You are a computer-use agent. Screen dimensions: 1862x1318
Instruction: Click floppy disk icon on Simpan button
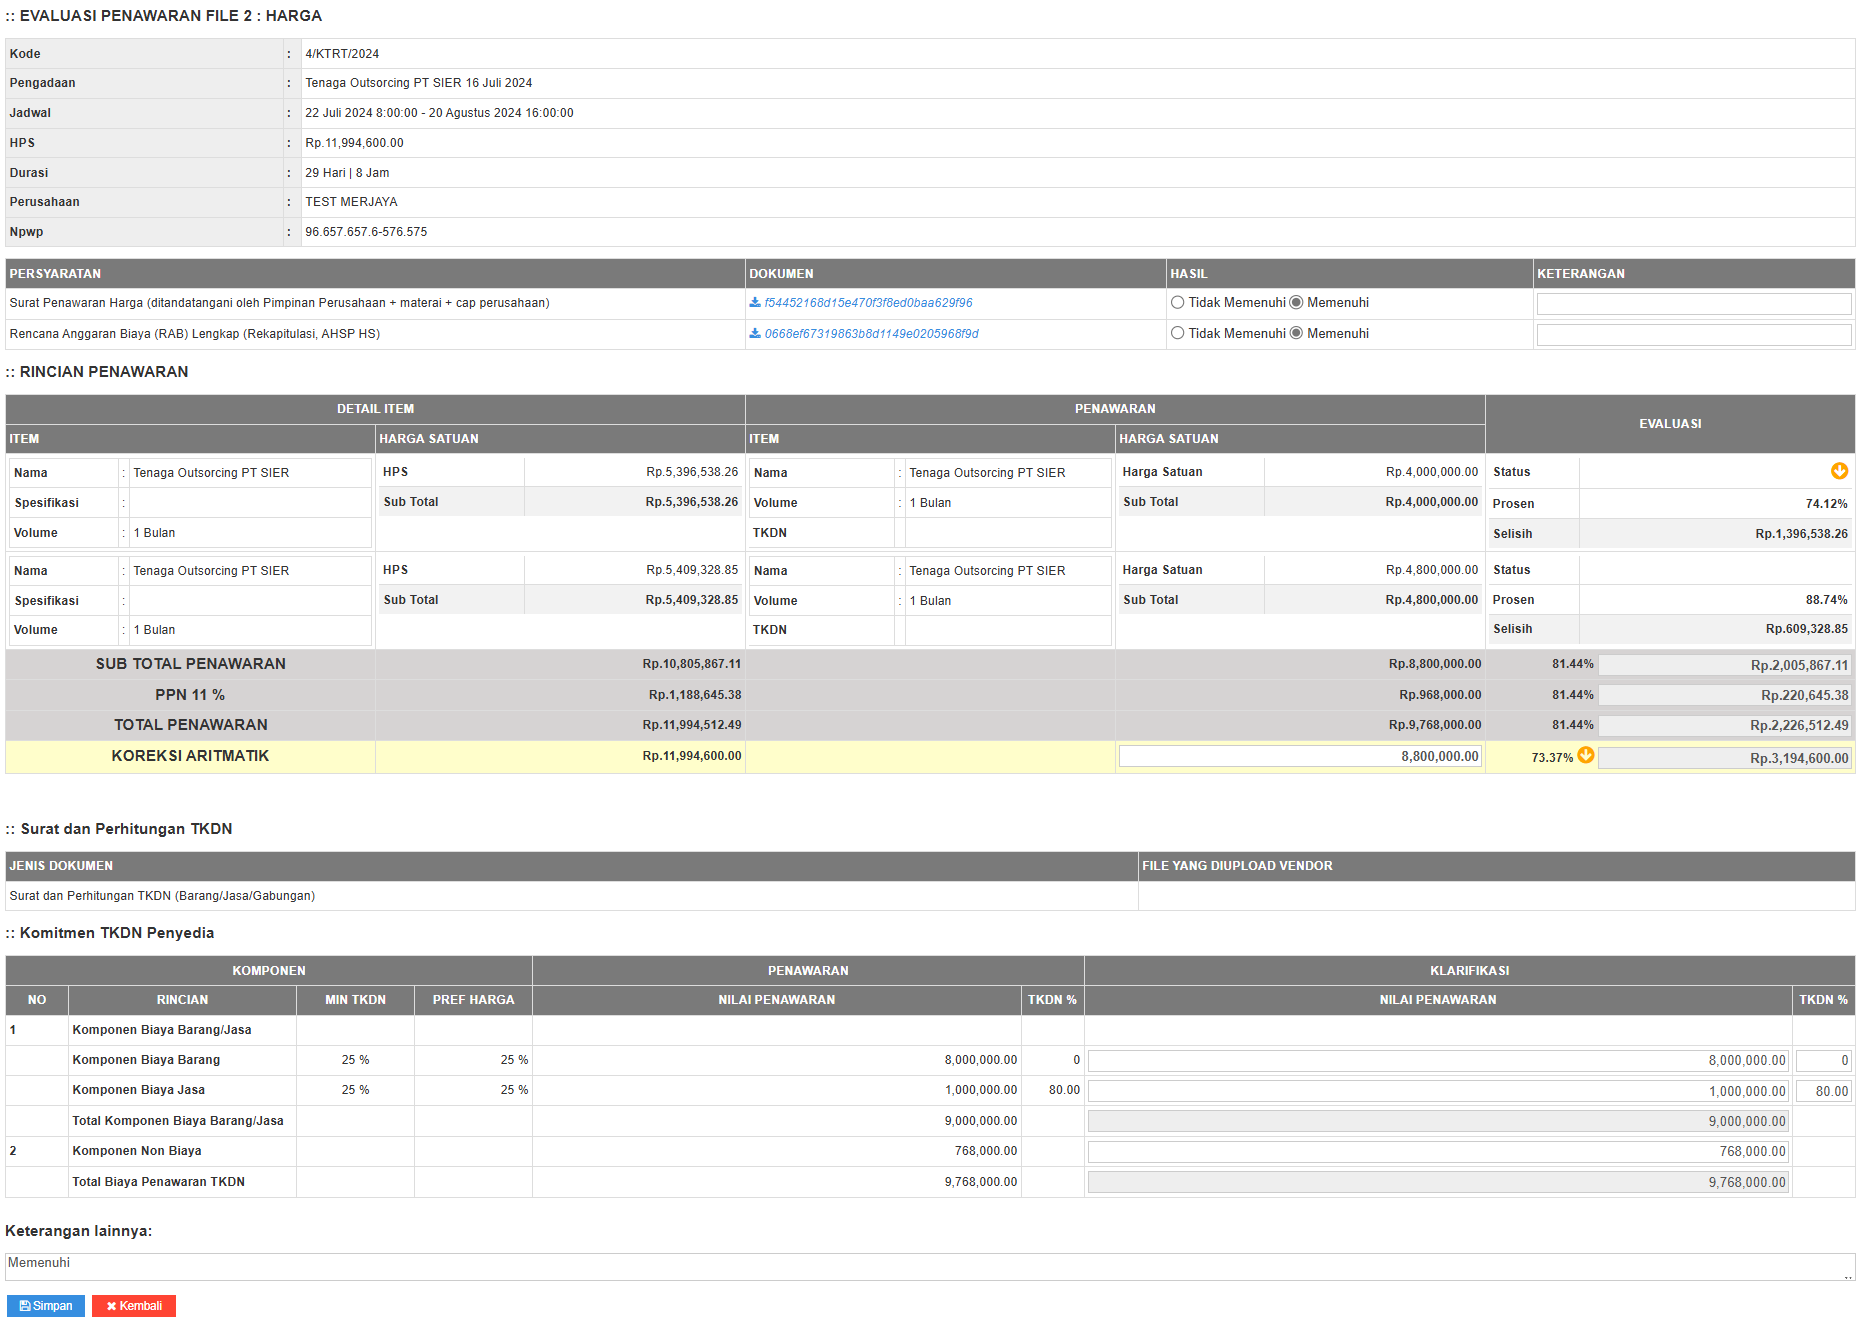point(25,1306)
